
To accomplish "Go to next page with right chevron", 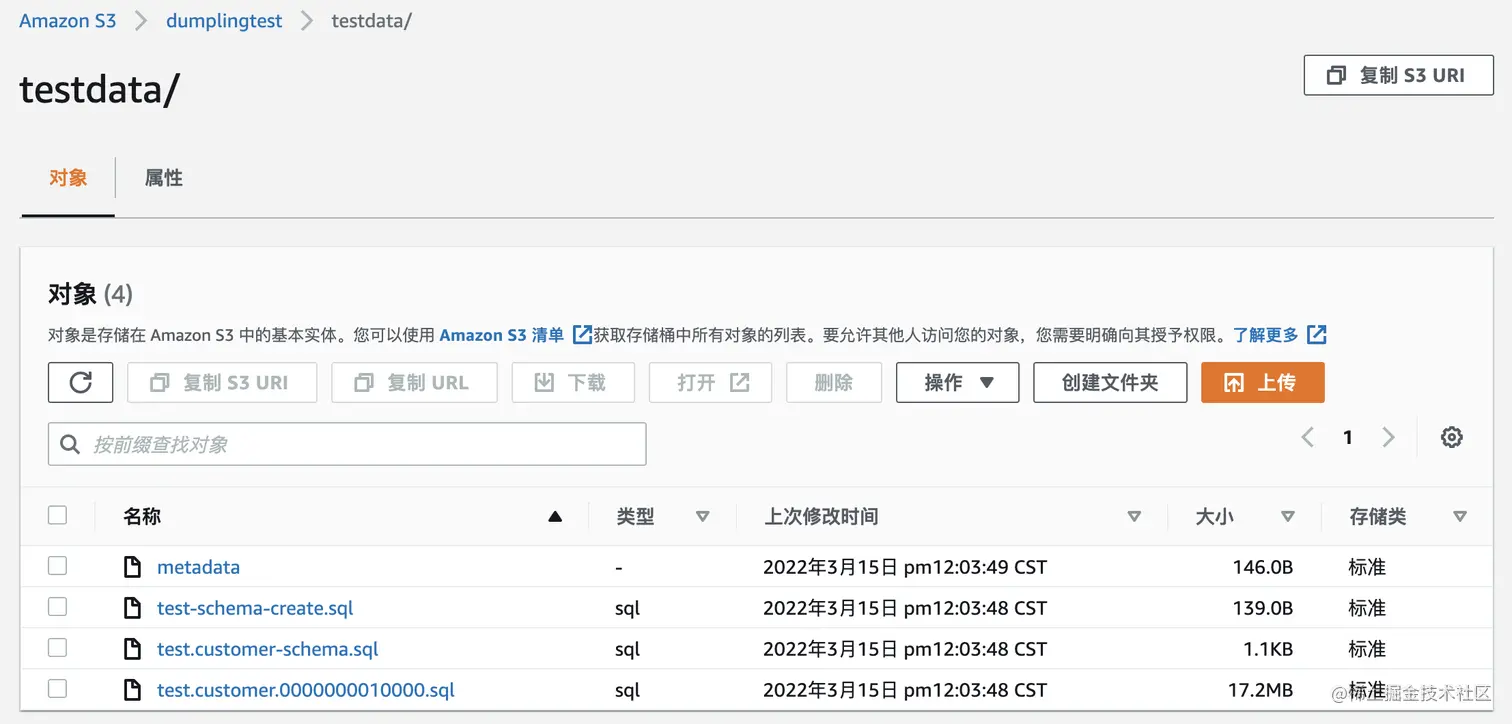I will coord(1388,437).
